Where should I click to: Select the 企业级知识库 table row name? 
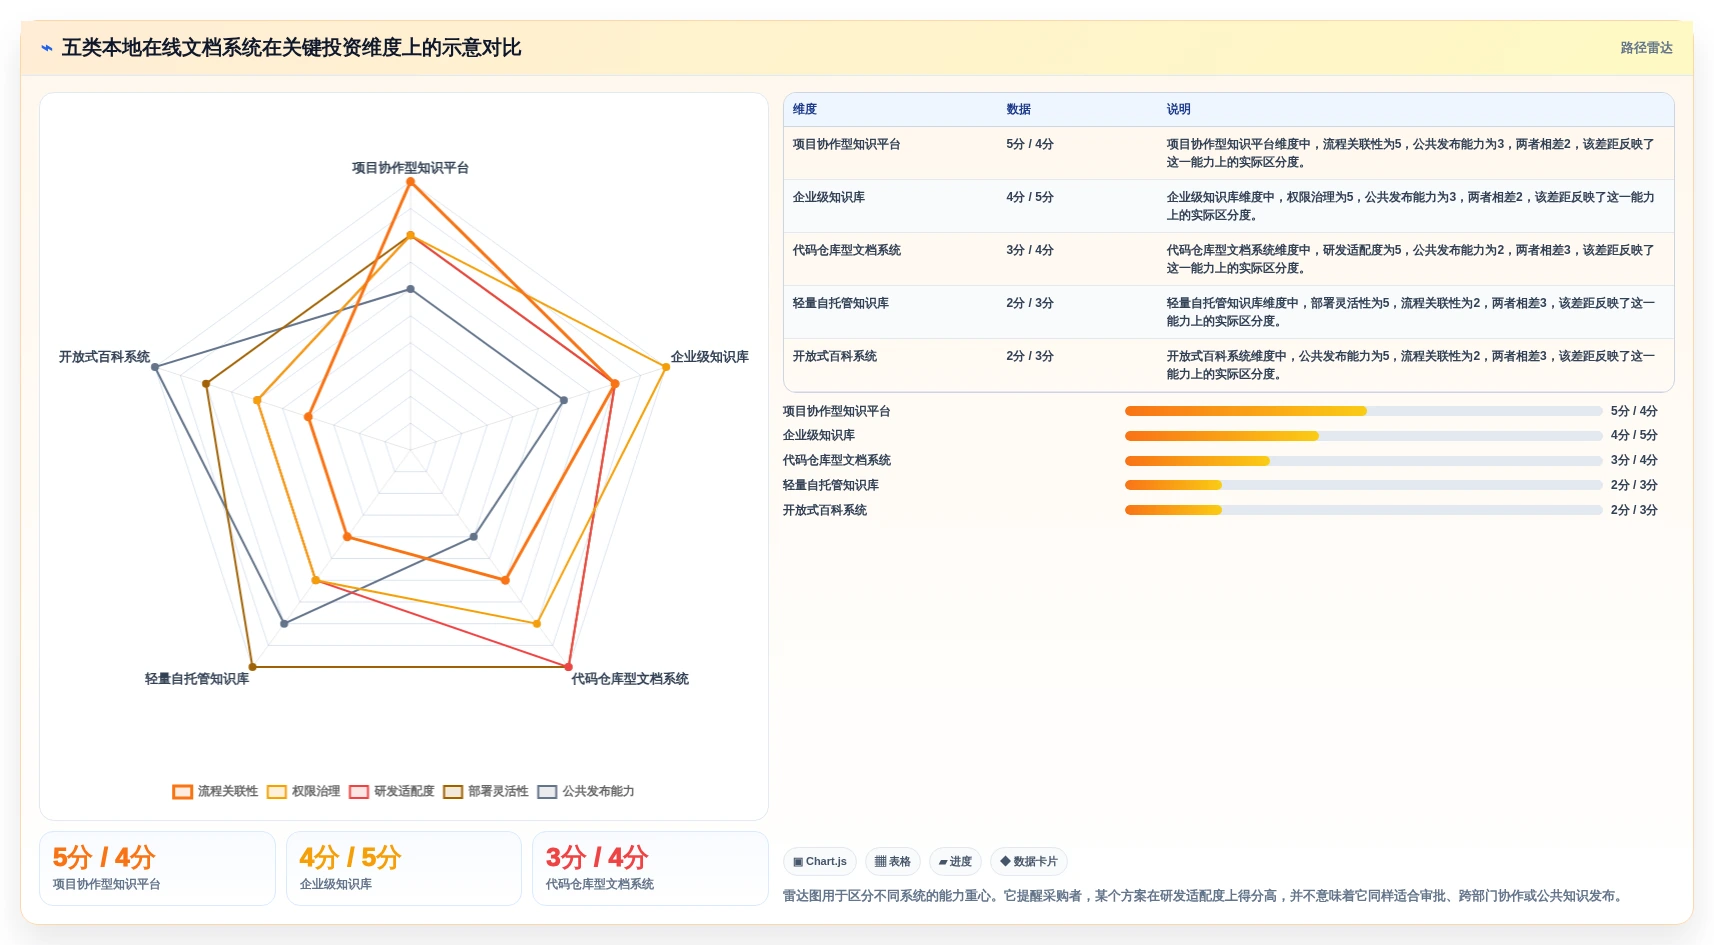(x=828, y=197)
